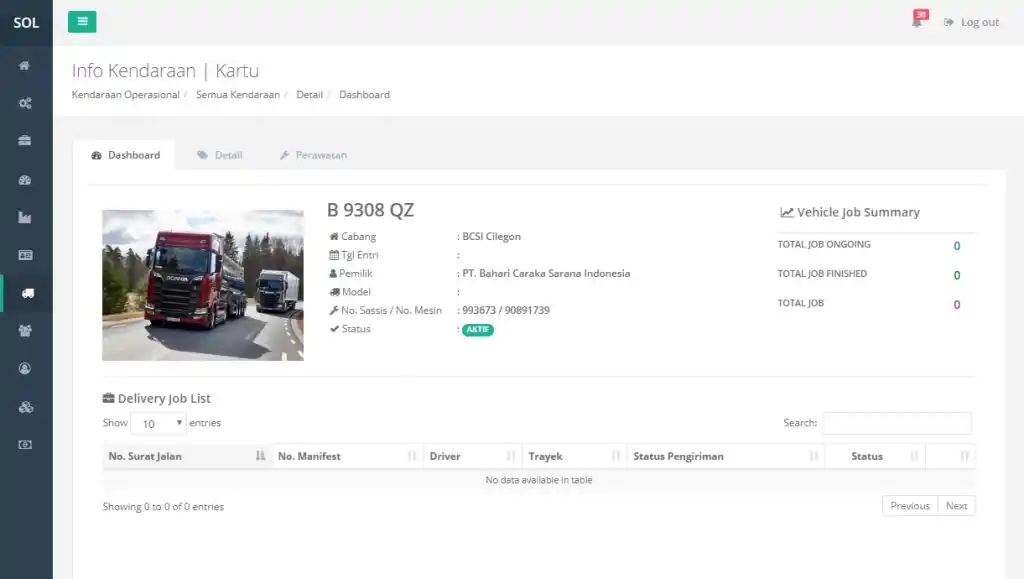This screenshot has width=1024, height=579.
Task: Sort by No. Manifest column
Action: click(x=347, y=456)
